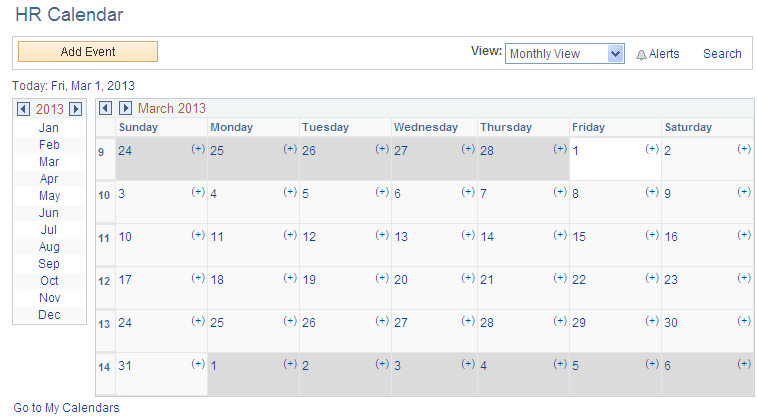Viewport: 757px width, 417px height.
Task: Select Oct in the month list
Action: click(x=49, y=281)
